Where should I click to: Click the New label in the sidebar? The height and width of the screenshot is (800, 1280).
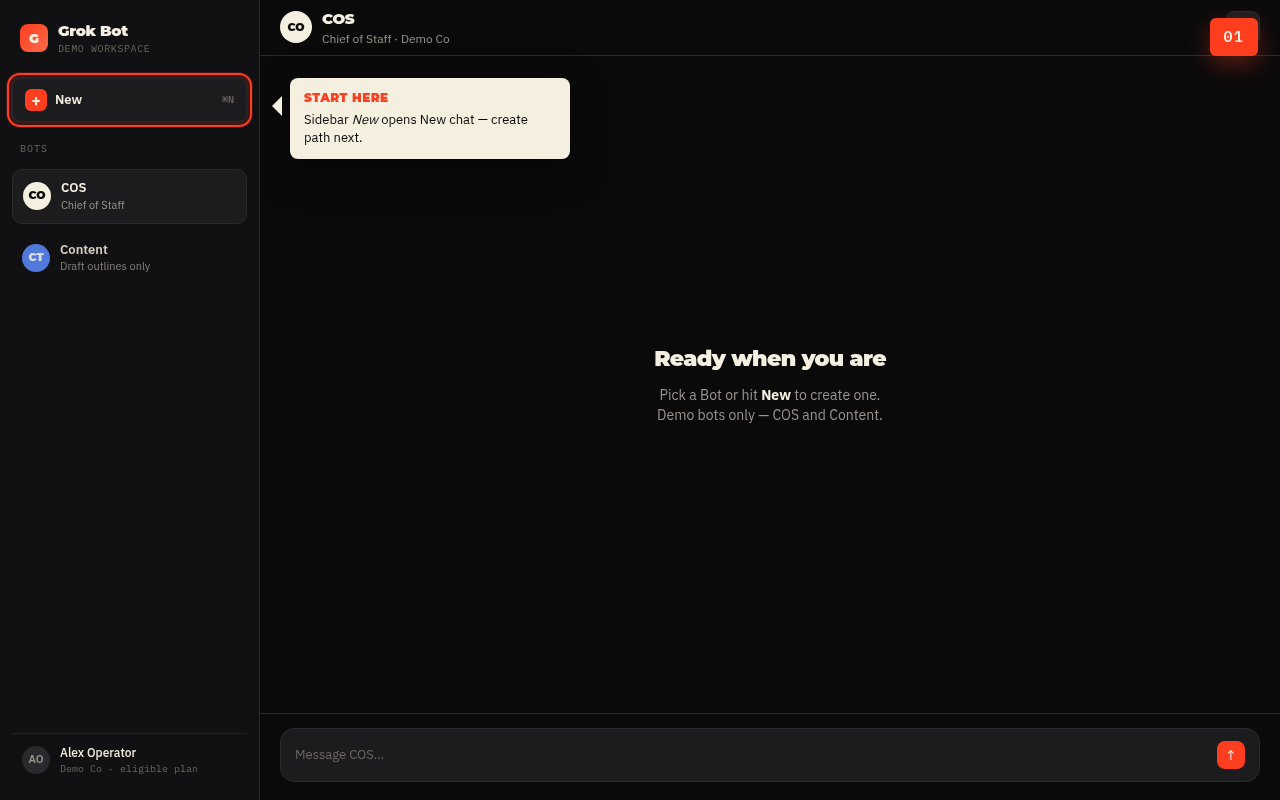click(x=68, y=100)
